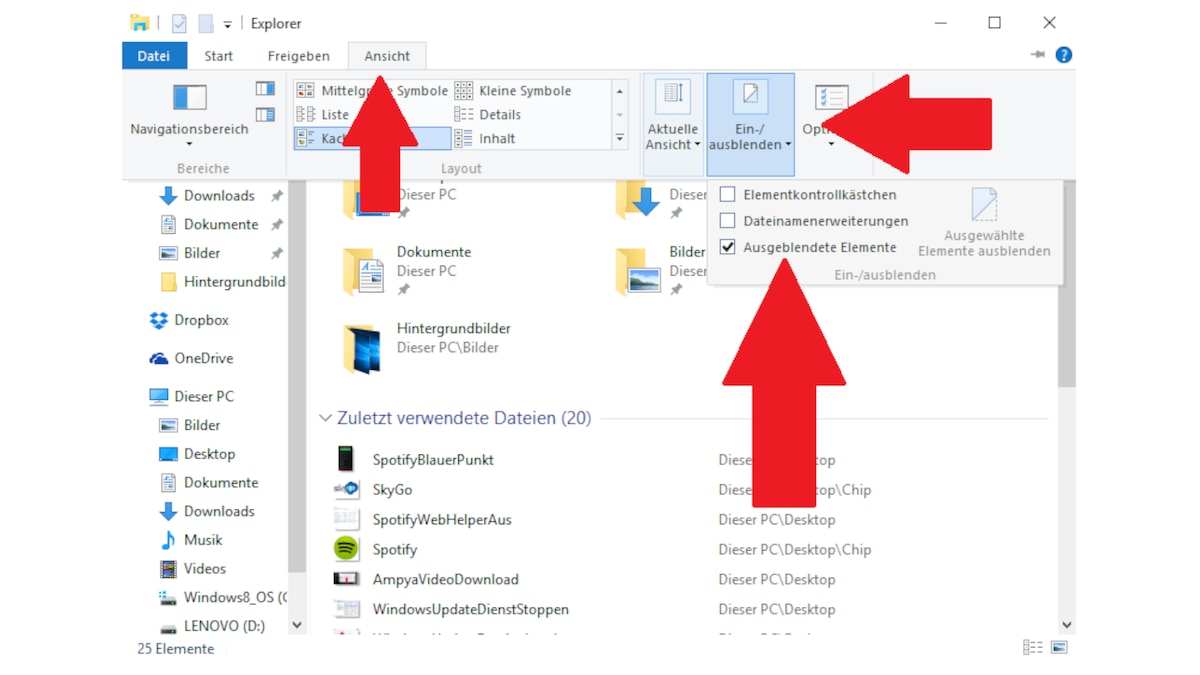1200x675 pixels.
Task: Open OneDrive from the navigation pane
Action: point(204,358)
